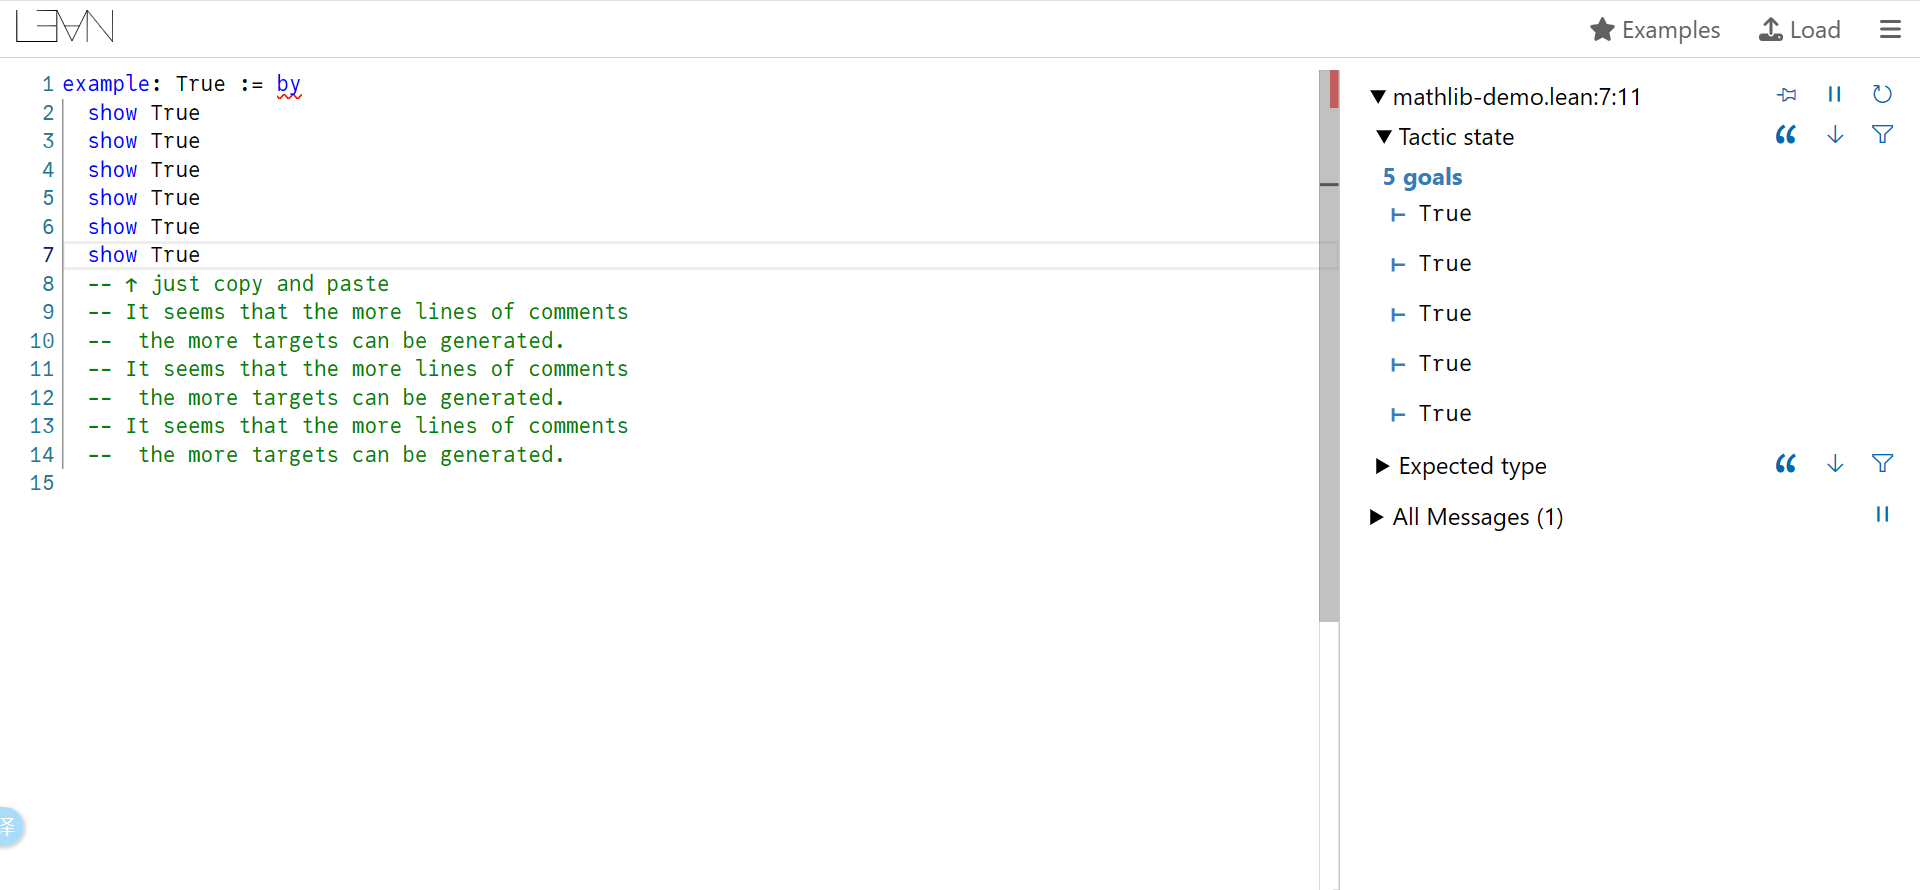1920x890 pixels.
Task: Refresh the infoview with the reload icon
Action: coord(1882,94)
